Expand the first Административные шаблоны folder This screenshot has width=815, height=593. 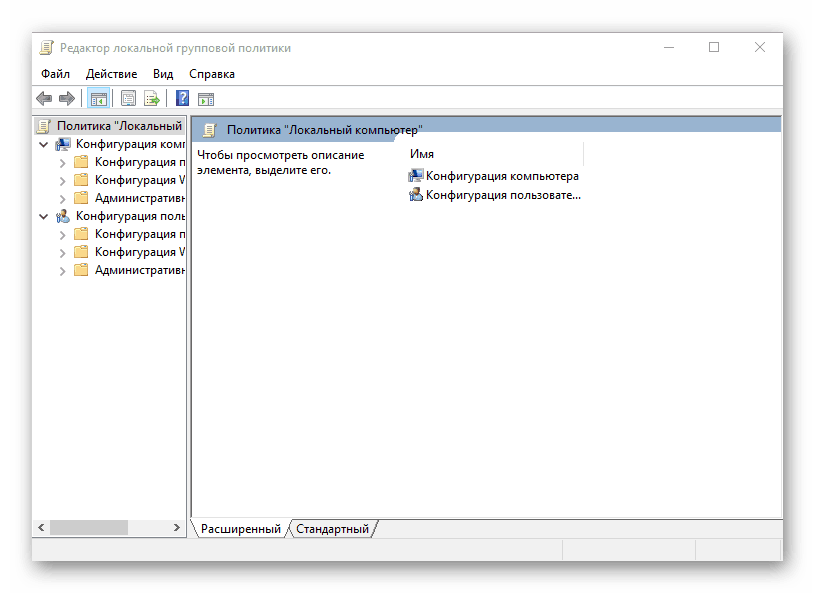[x=62, y=199]
